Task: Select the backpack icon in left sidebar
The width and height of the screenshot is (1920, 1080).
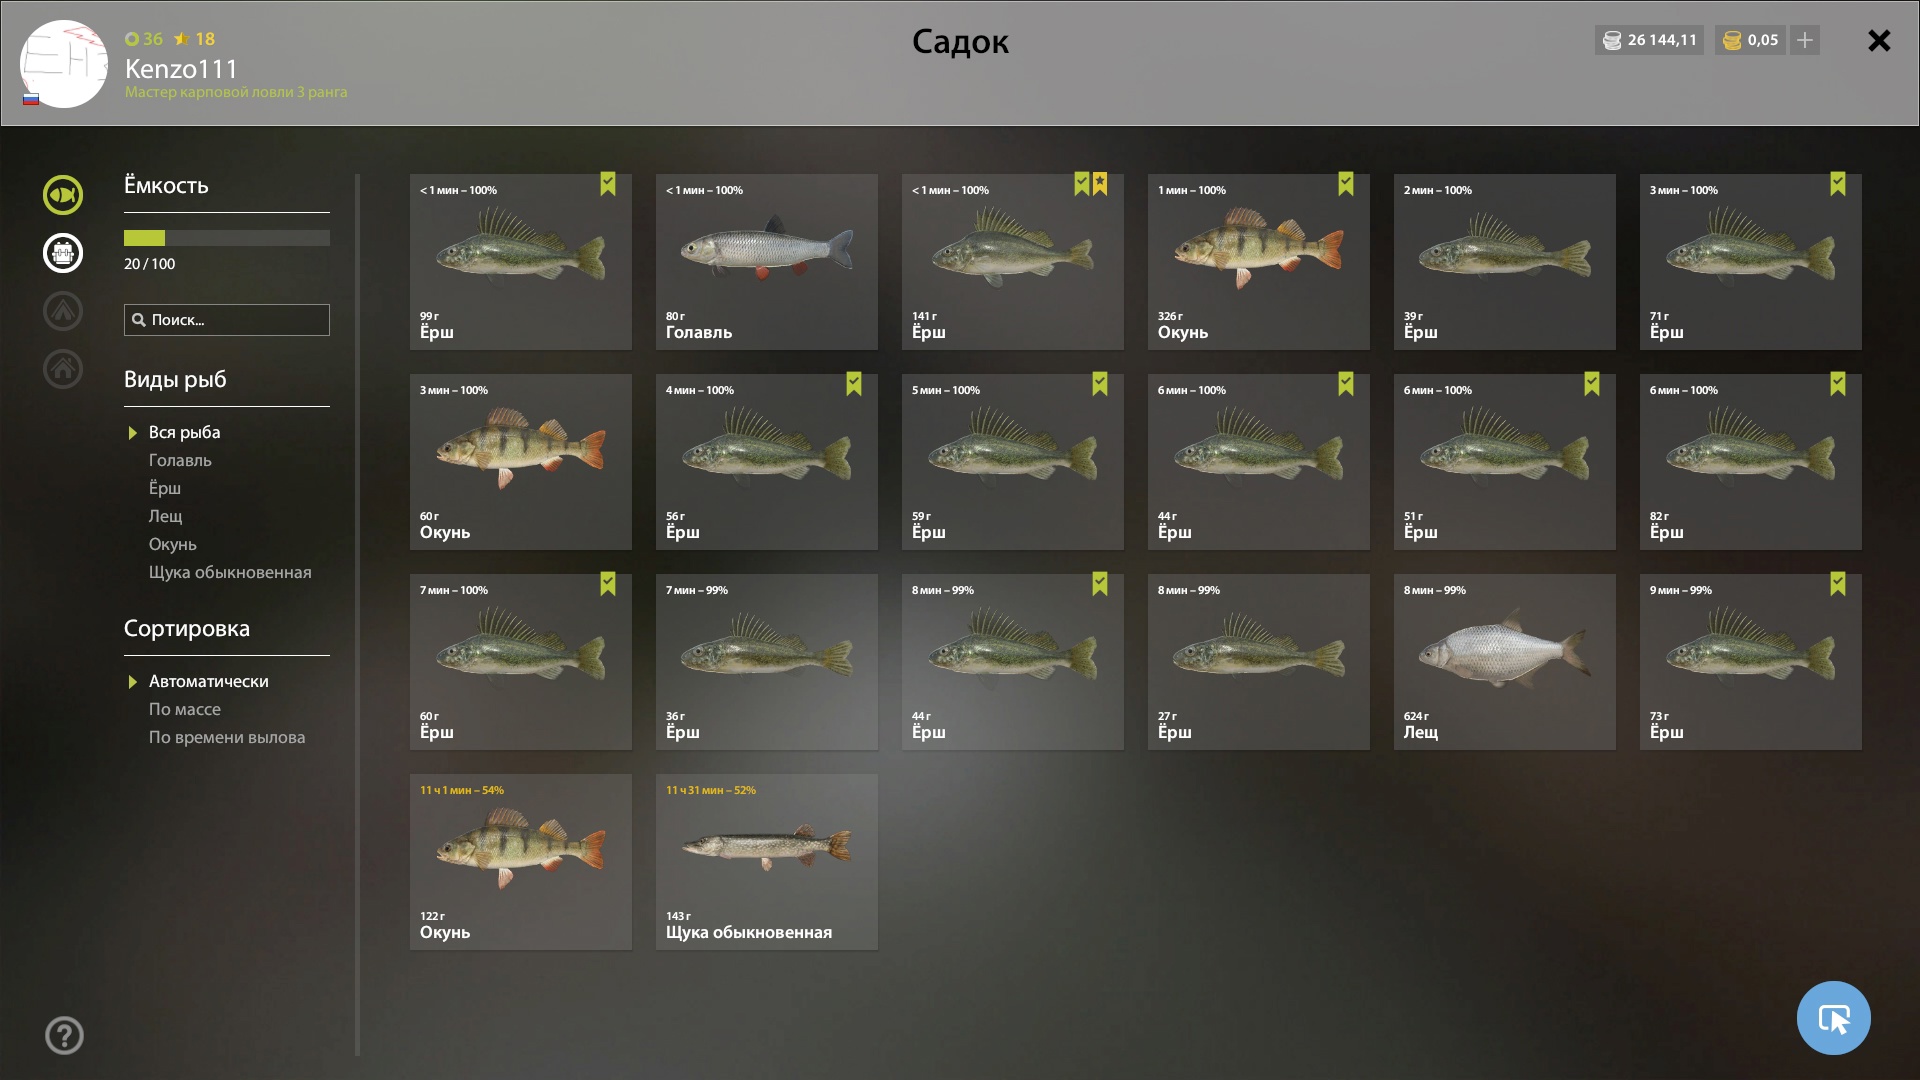Action: coord(62,253)
